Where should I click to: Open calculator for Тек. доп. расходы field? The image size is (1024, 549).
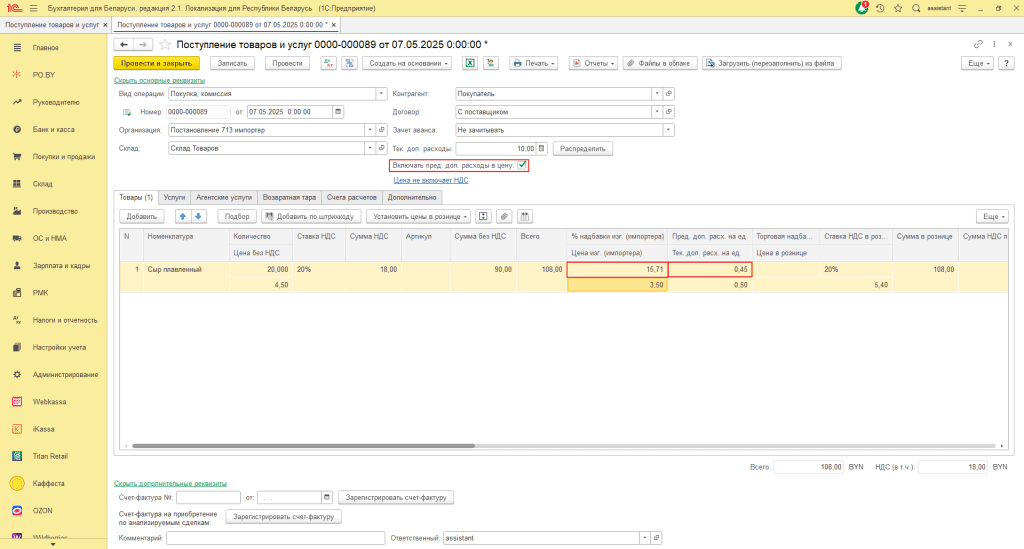[541, 148]
